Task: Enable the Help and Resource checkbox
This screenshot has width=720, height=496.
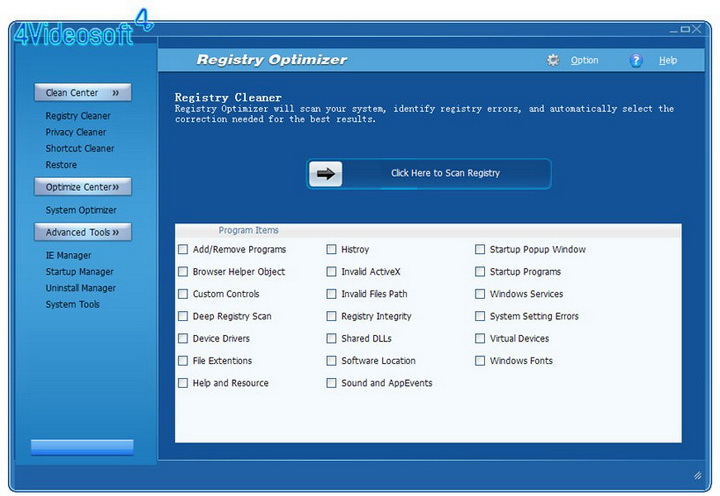Action: 183,383
